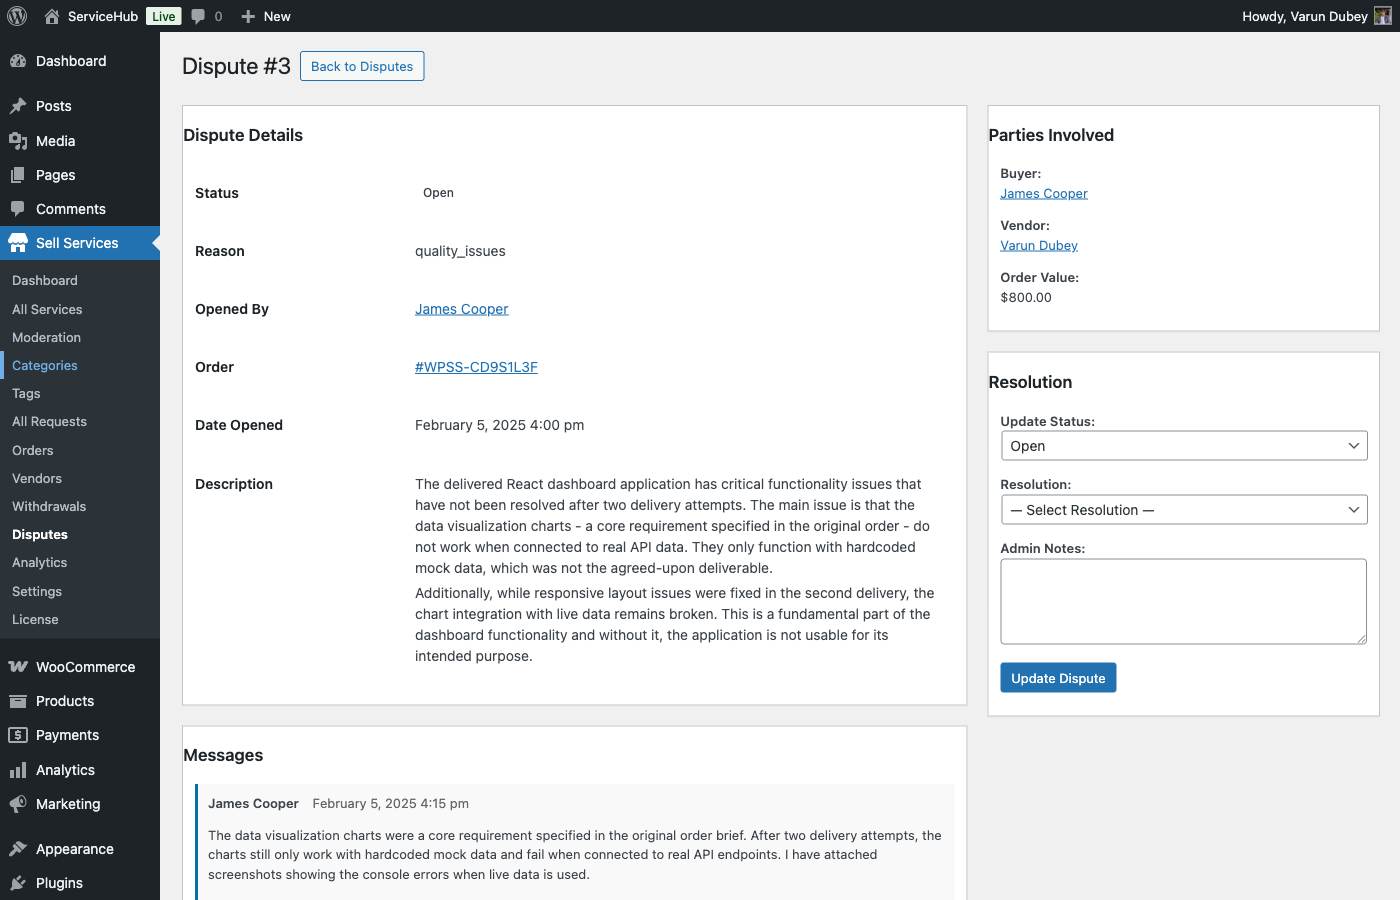This screenshot has width=1400, height=900.
Task: Click the WordPress logo icon
Action: 17,16
